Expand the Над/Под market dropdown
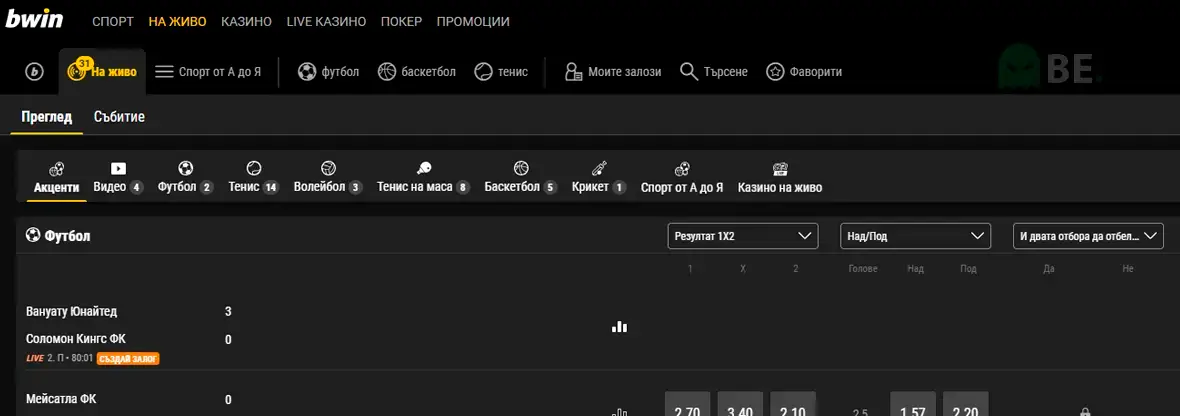This screenshot has height=416, width=1180. click(915, 236)
